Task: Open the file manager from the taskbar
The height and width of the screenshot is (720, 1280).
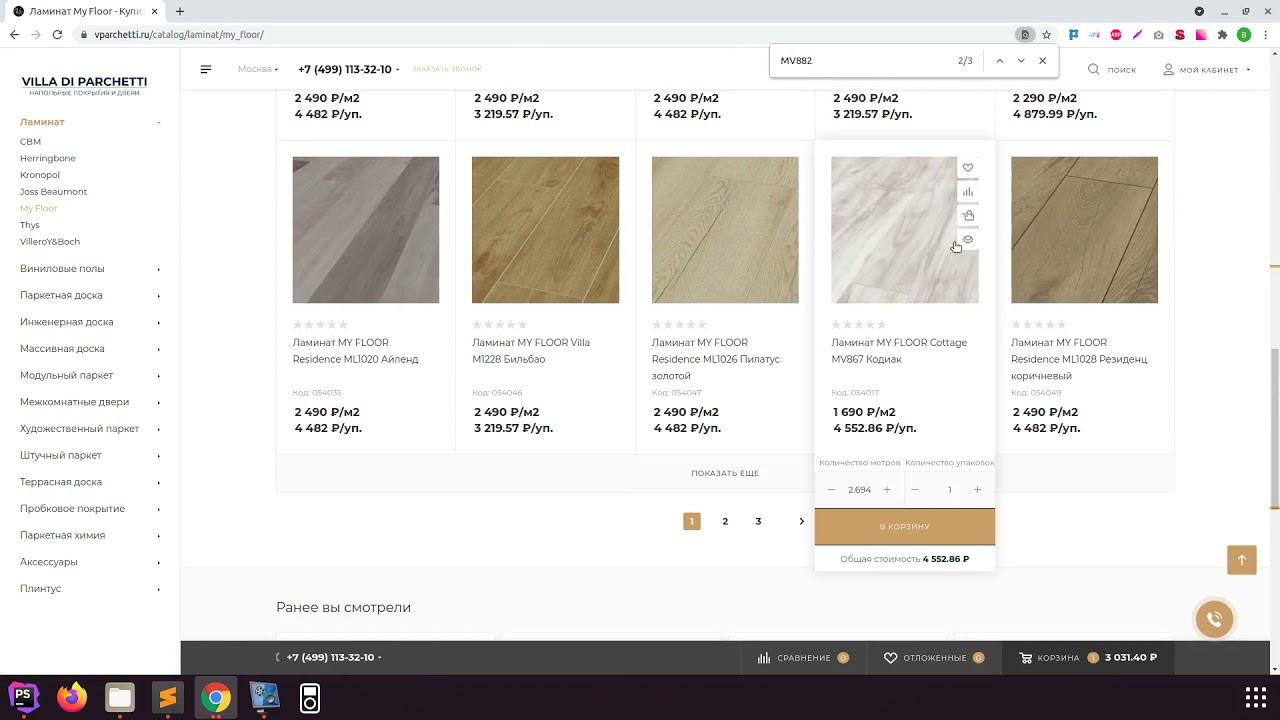Action: point(120,697)
